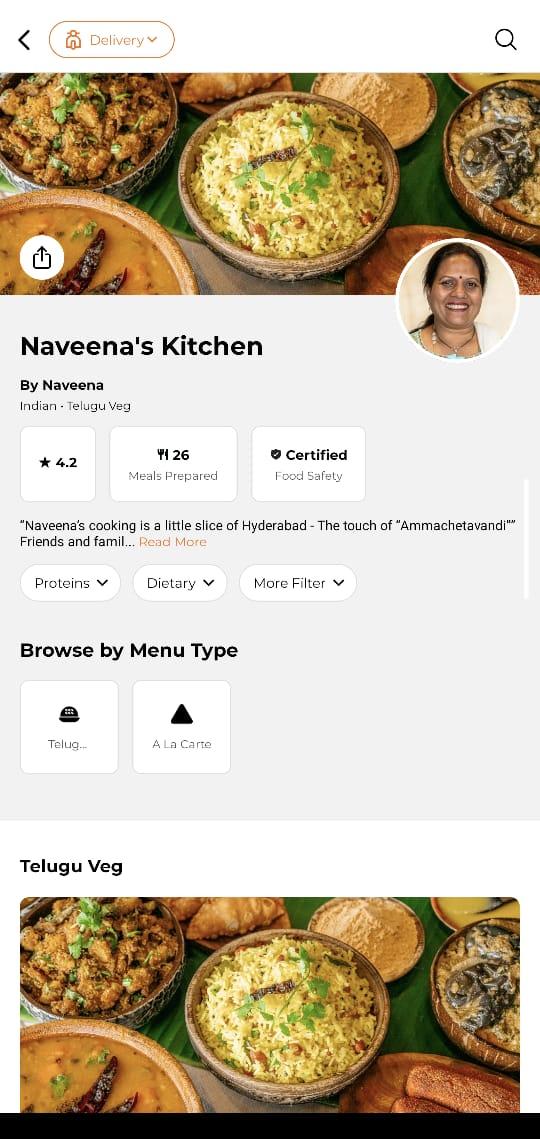Tap the share icon on banner
540x1139 pixels.
pos(42,258)
